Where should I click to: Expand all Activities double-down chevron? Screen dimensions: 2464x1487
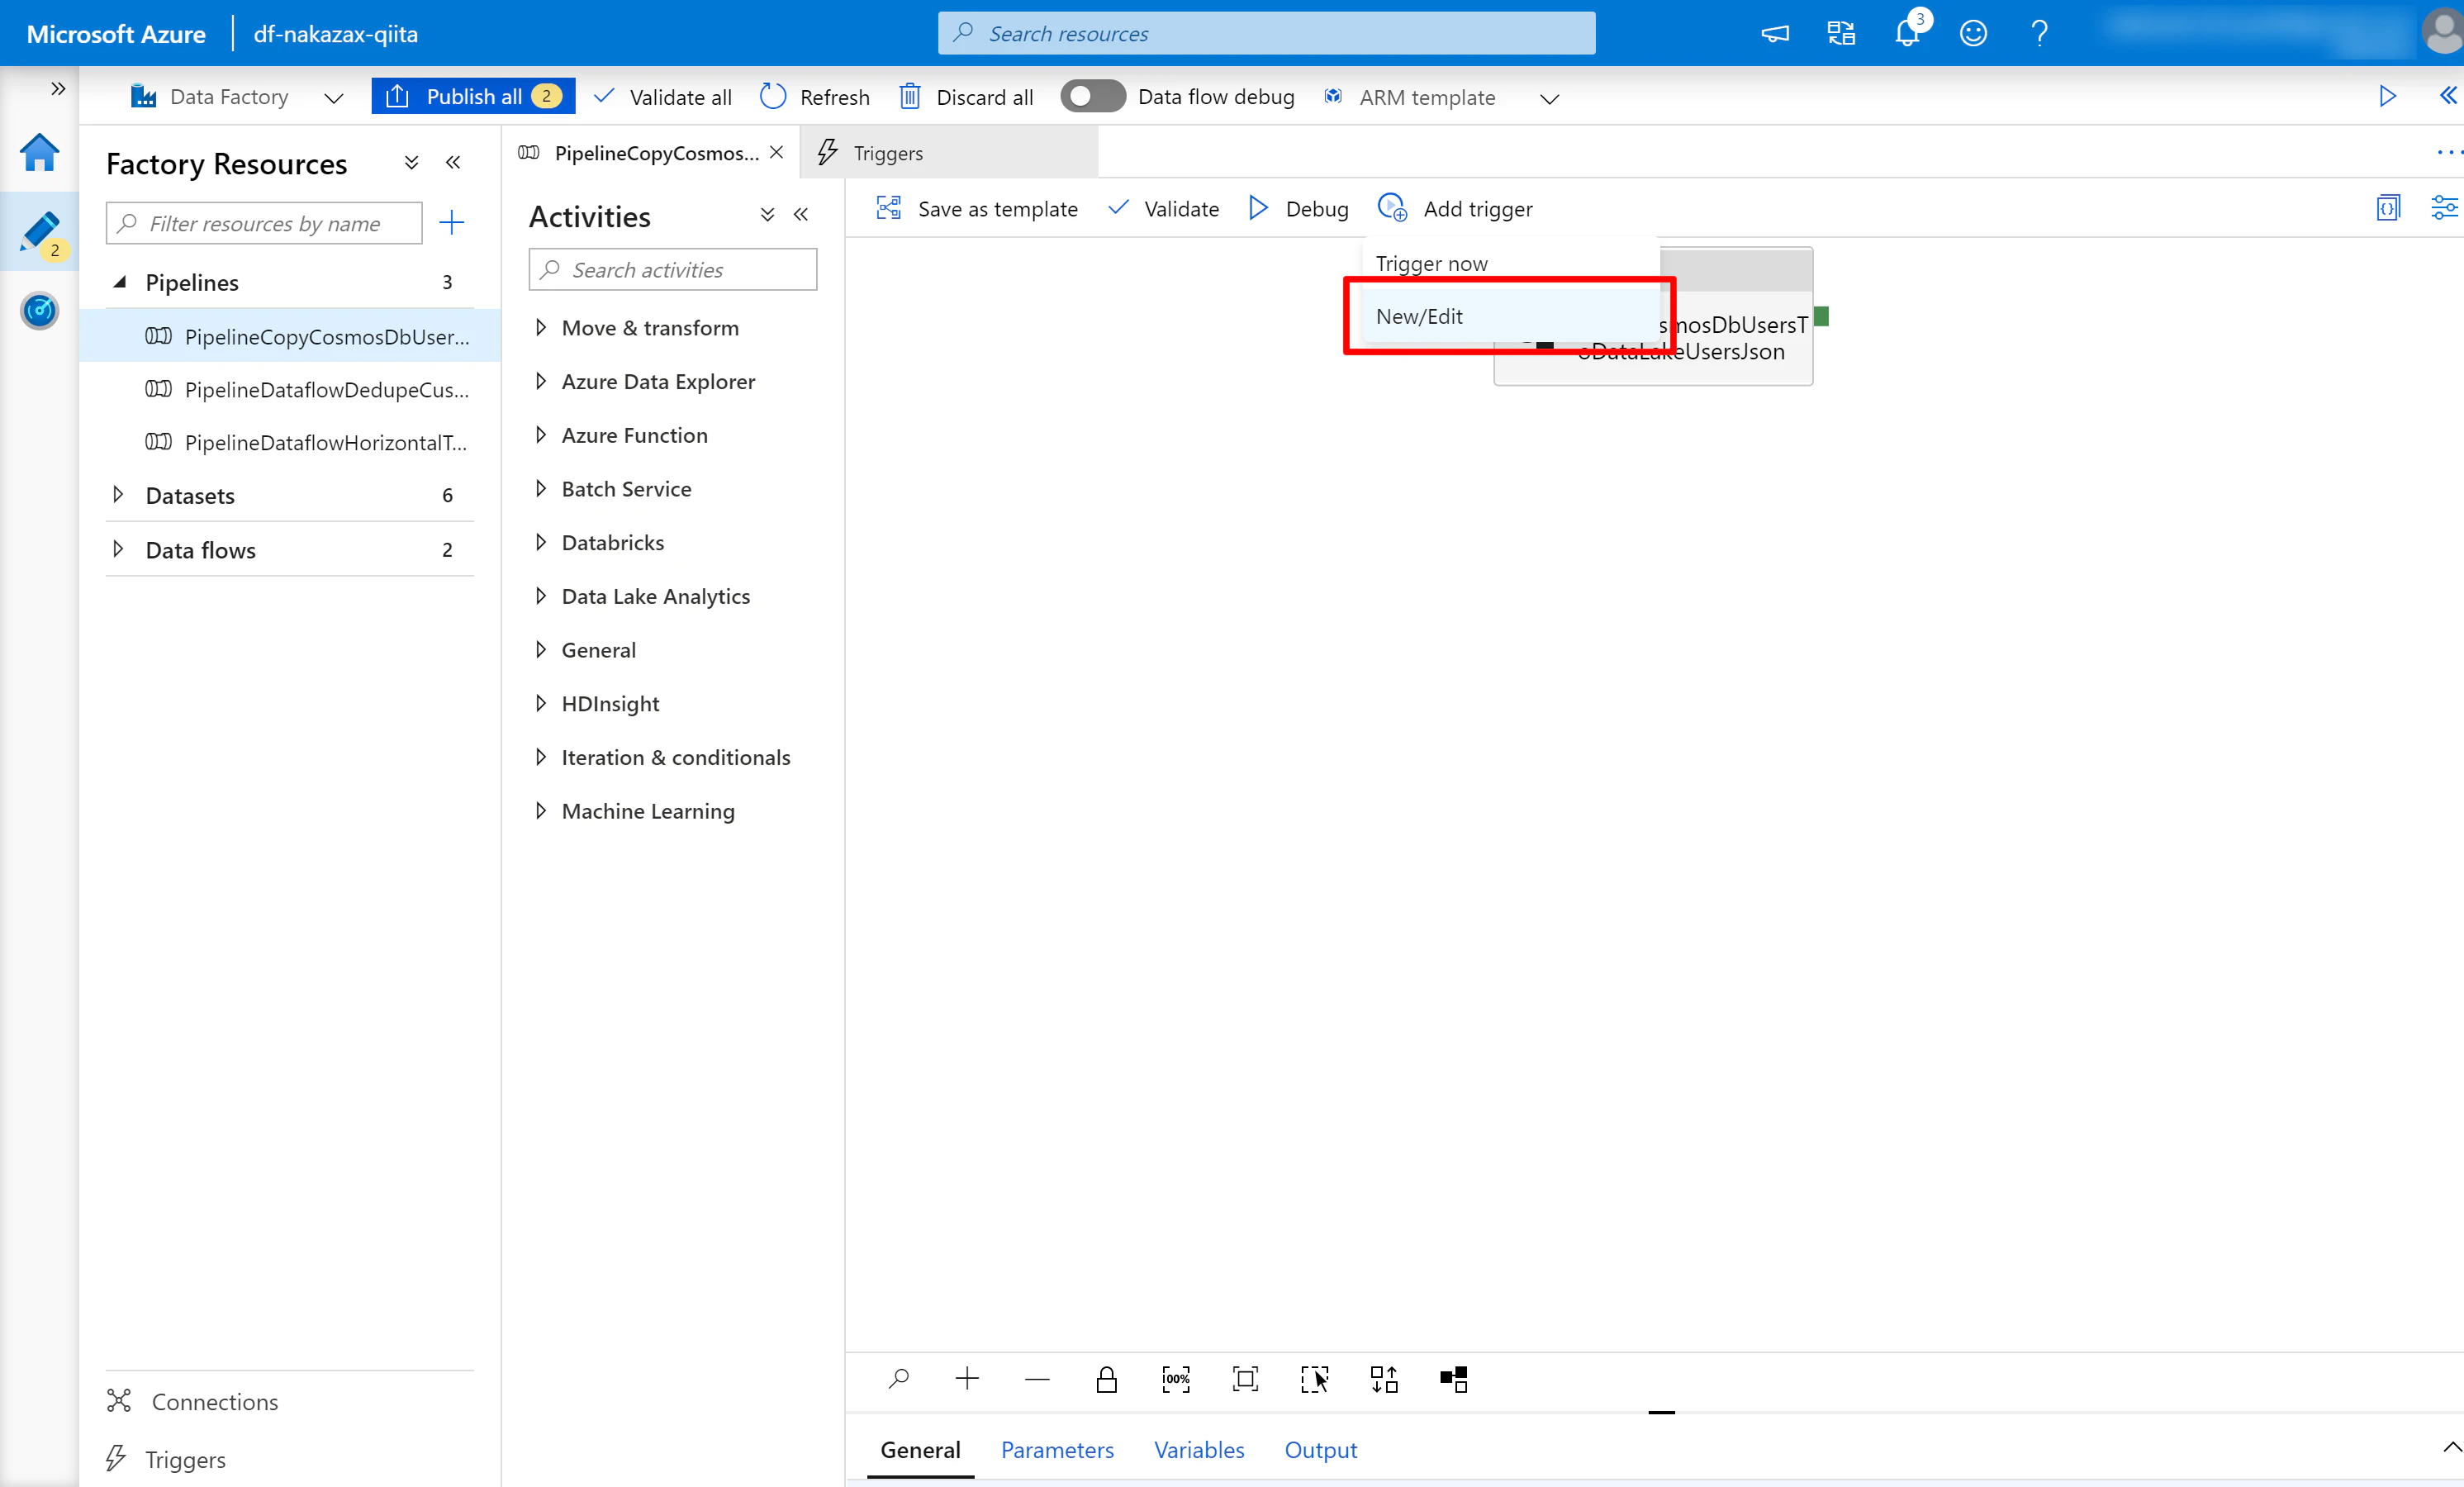click(x=767, y=215)
